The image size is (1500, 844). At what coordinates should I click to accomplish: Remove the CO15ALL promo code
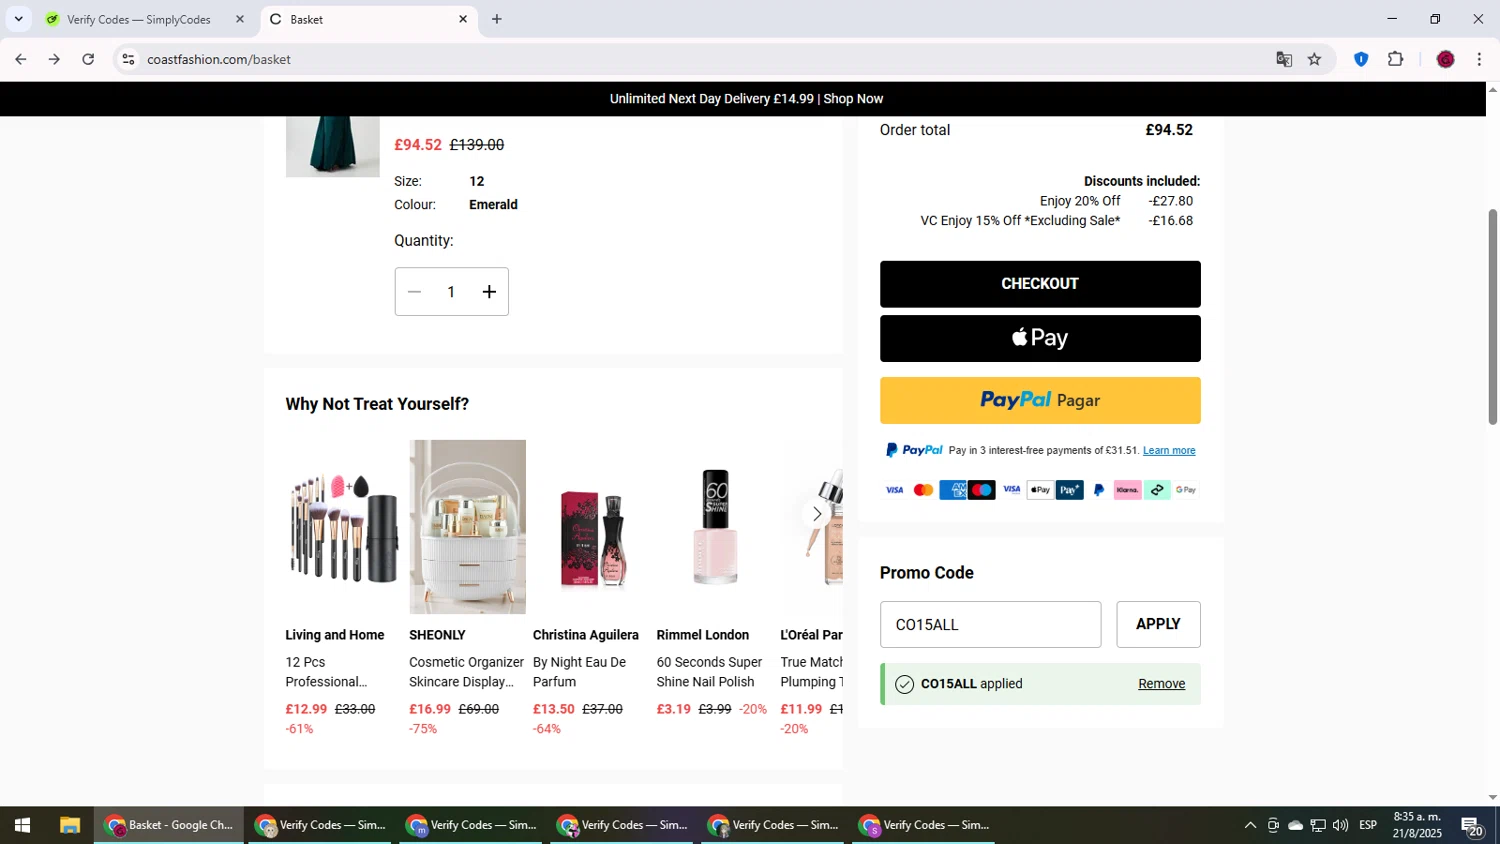tap(1161, 684)
